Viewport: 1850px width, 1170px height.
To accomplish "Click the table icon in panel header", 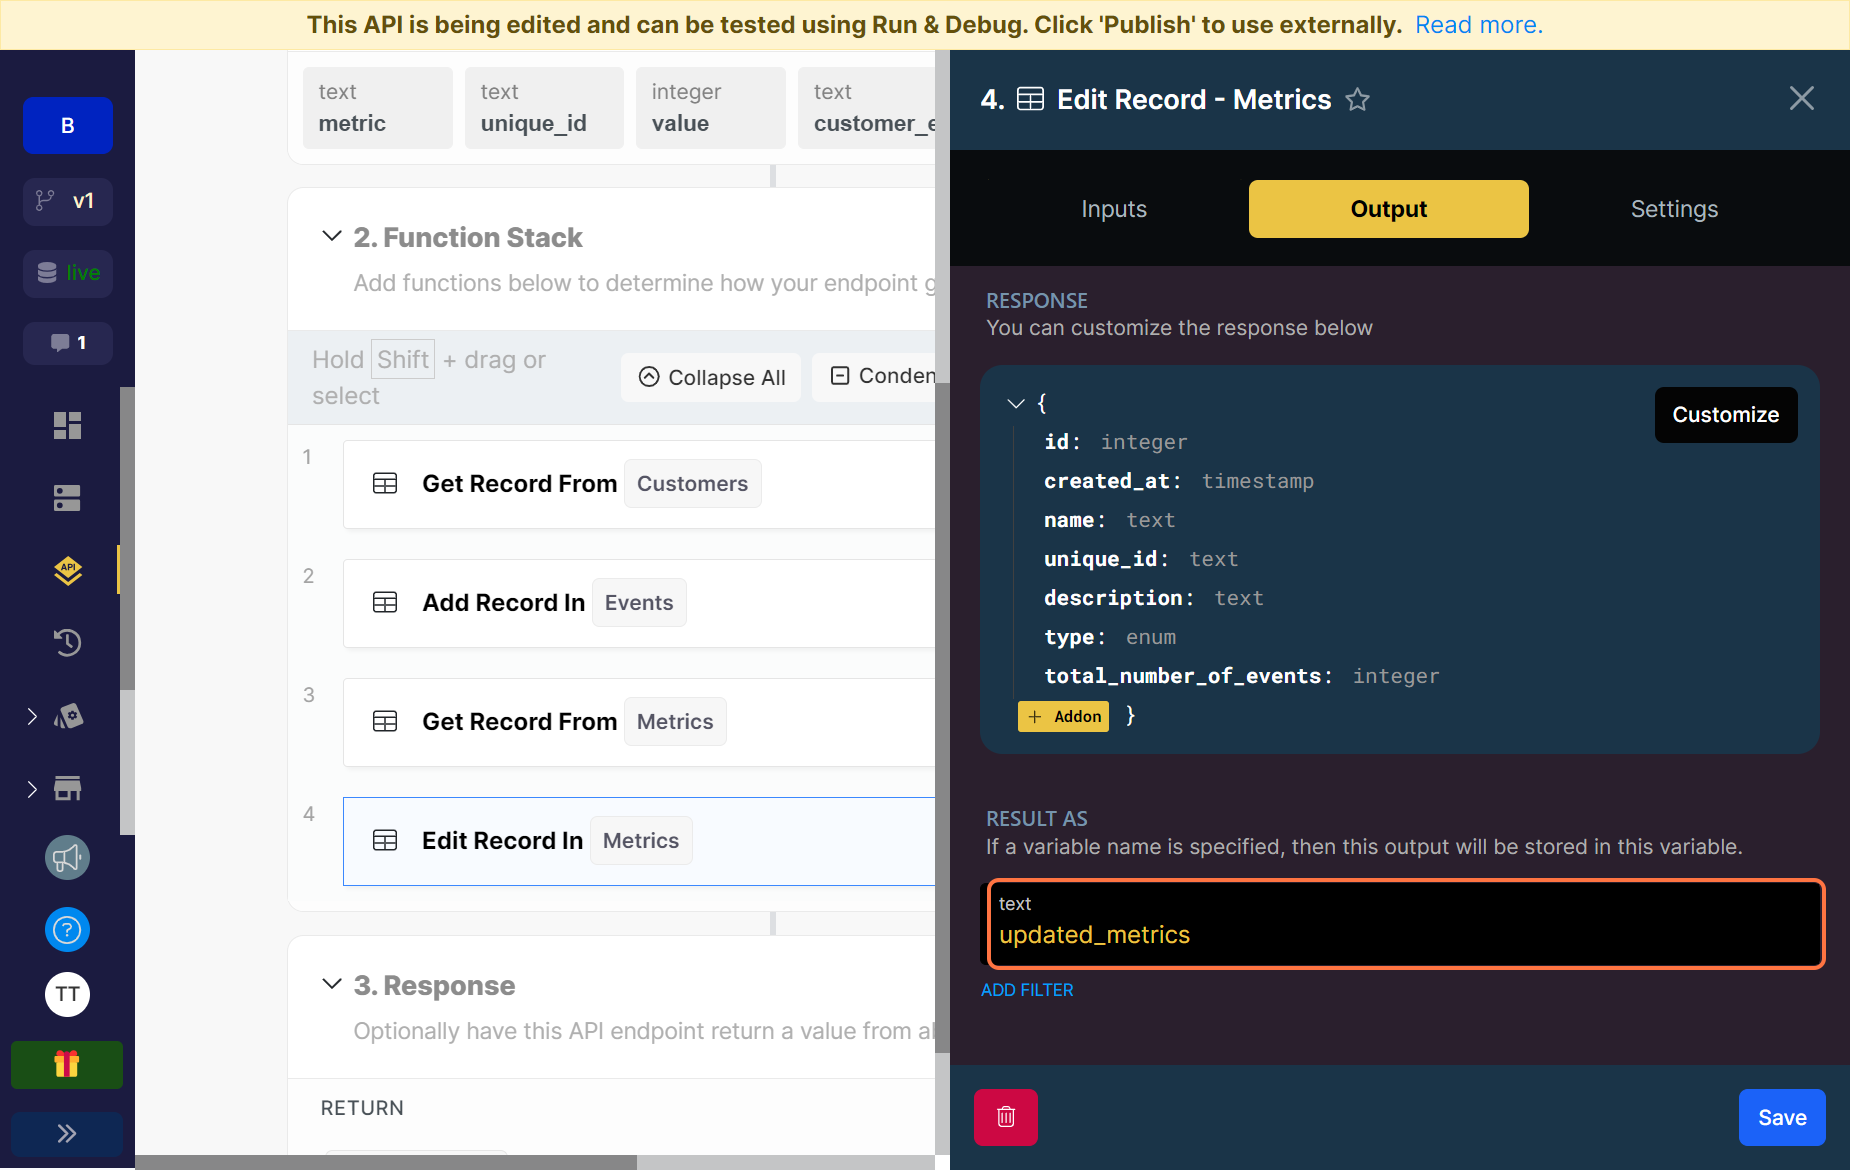I will click(1030, 99).
